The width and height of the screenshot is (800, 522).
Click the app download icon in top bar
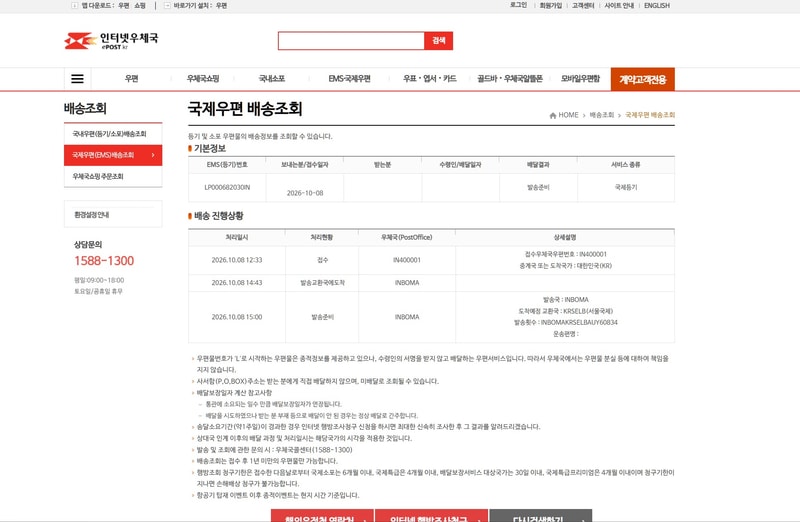pos(74,6)
